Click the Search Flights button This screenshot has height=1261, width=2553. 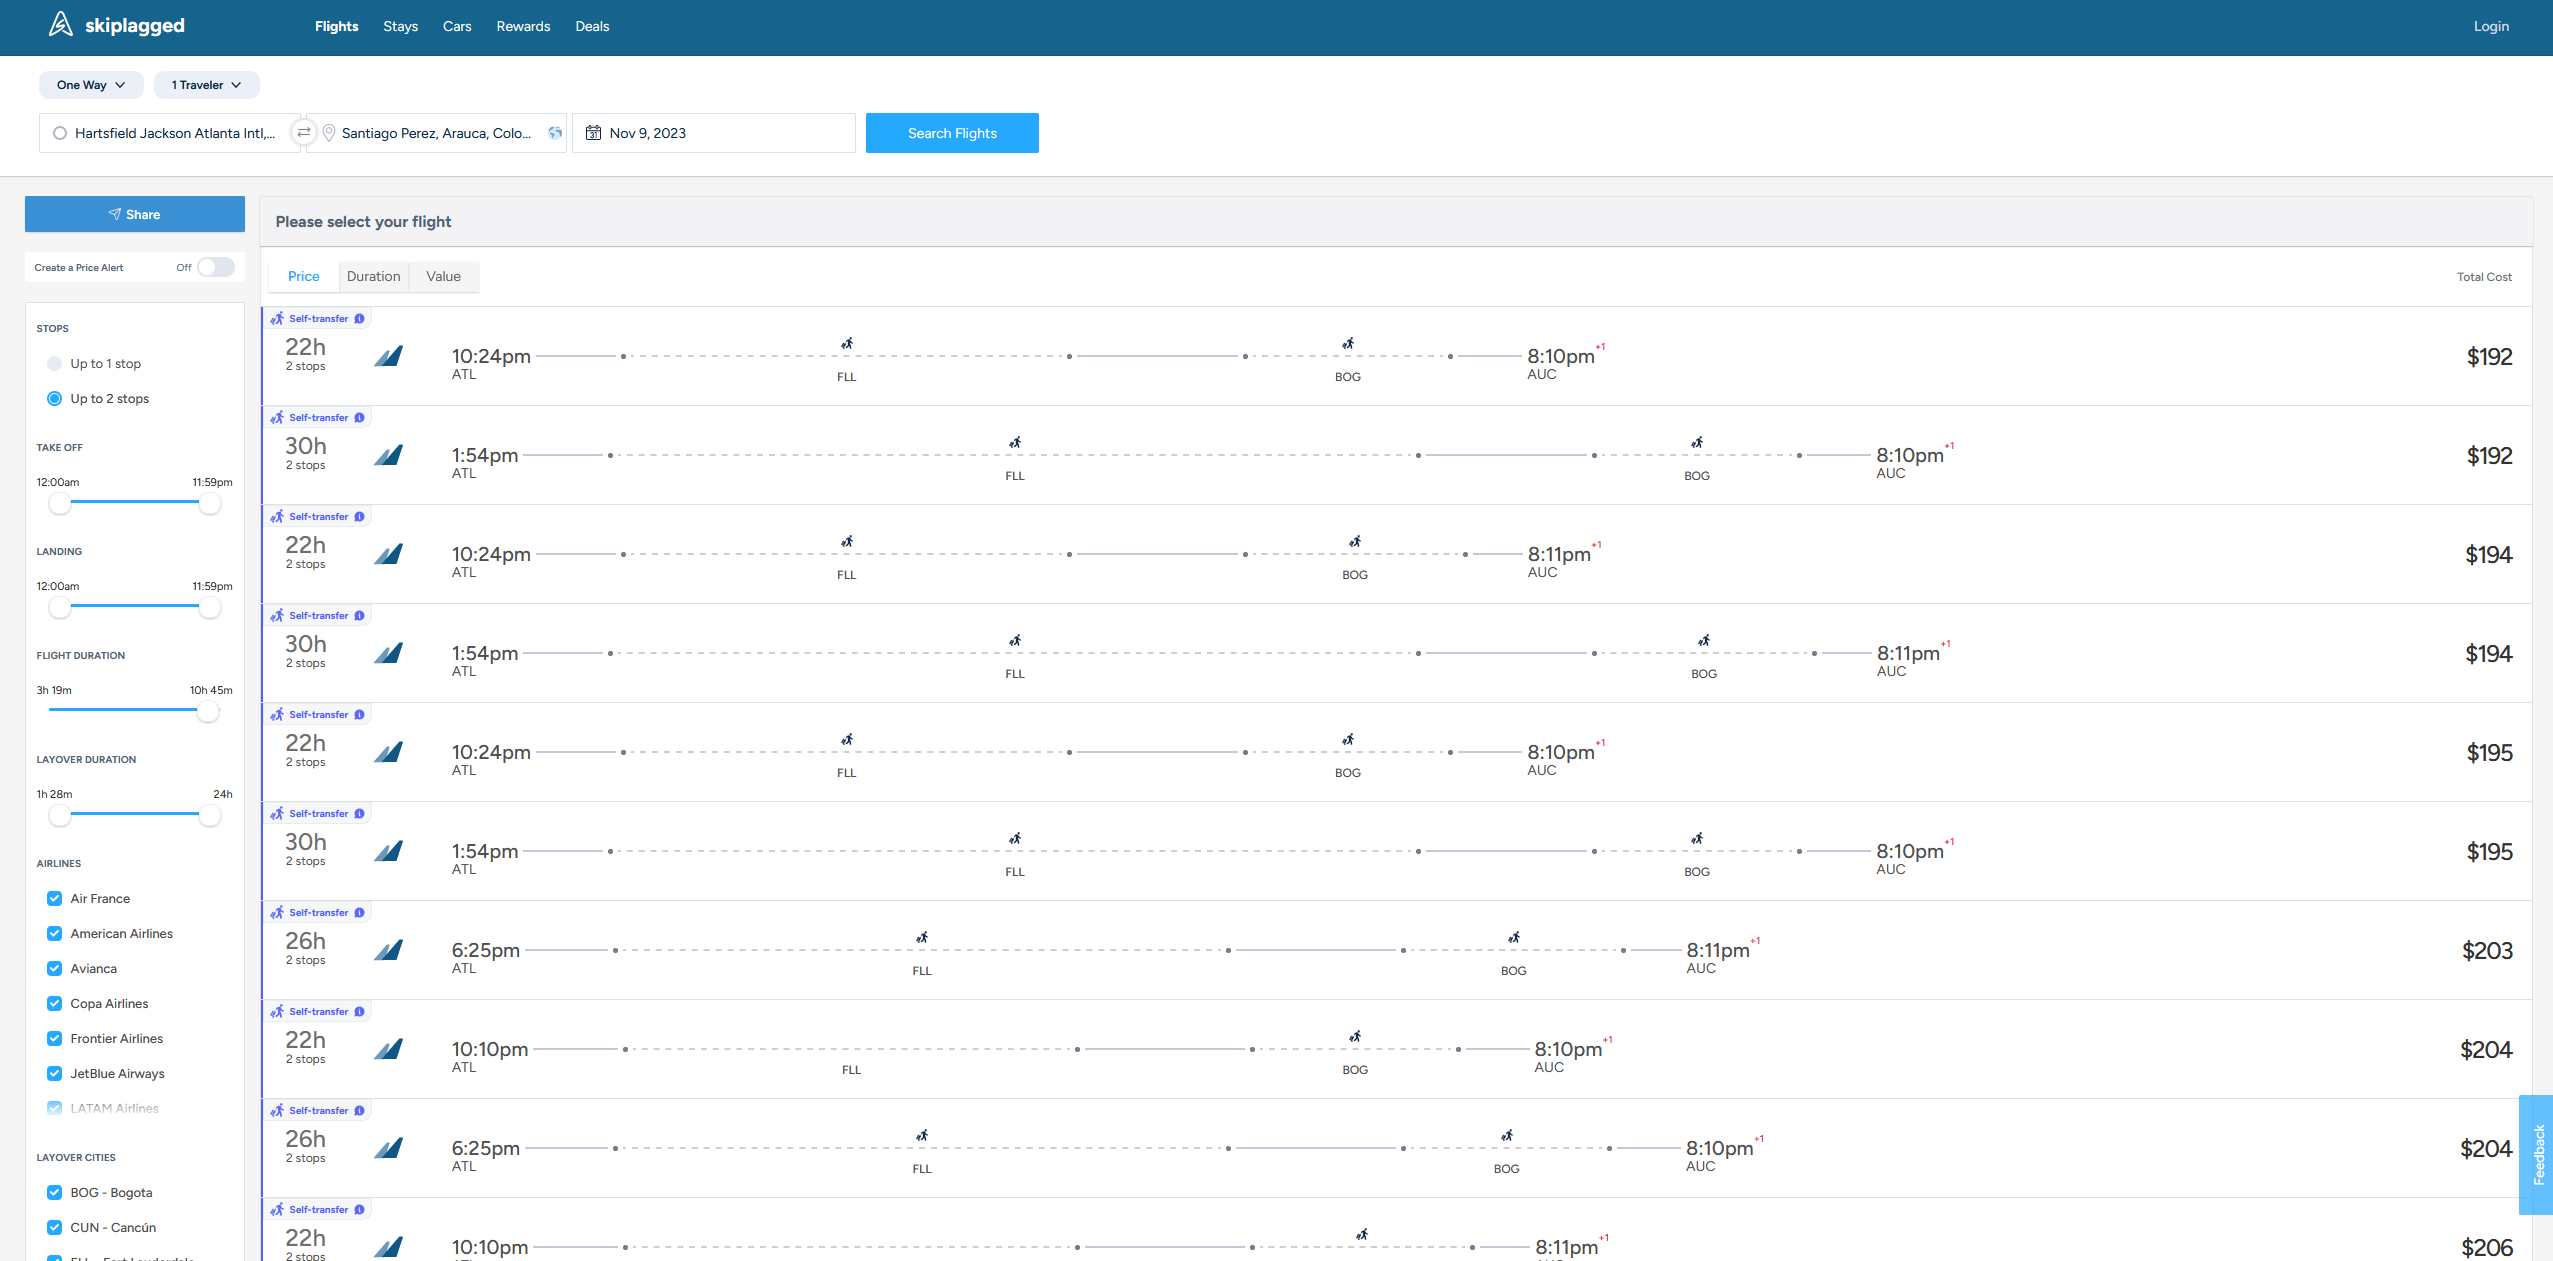point(951,132)
